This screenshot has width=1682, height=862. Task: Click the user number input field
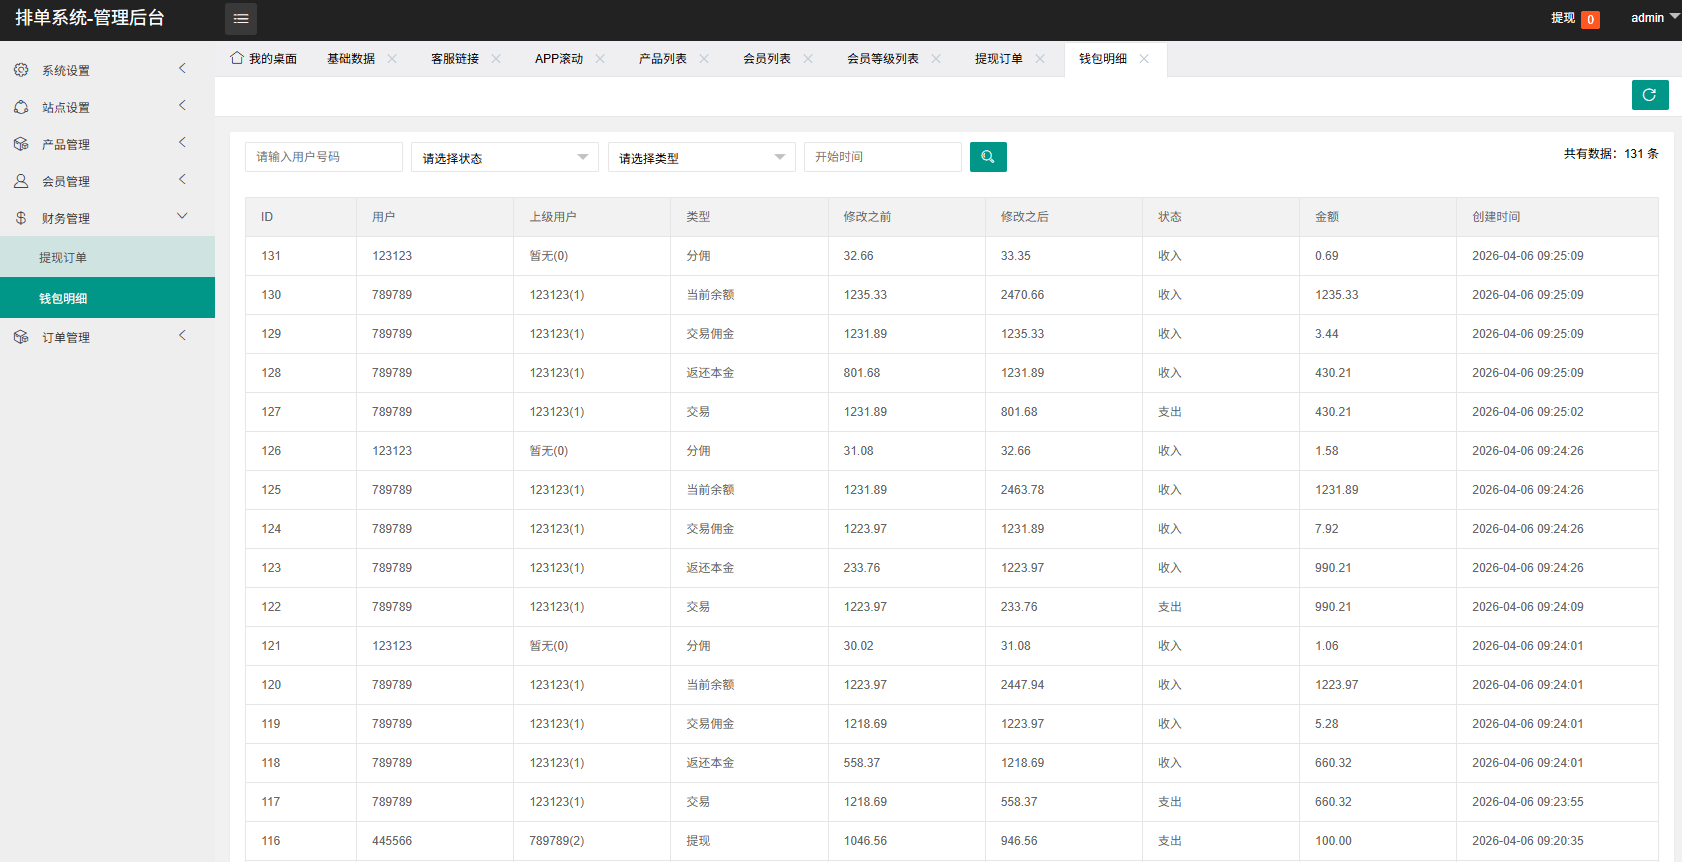click(323, 157)
